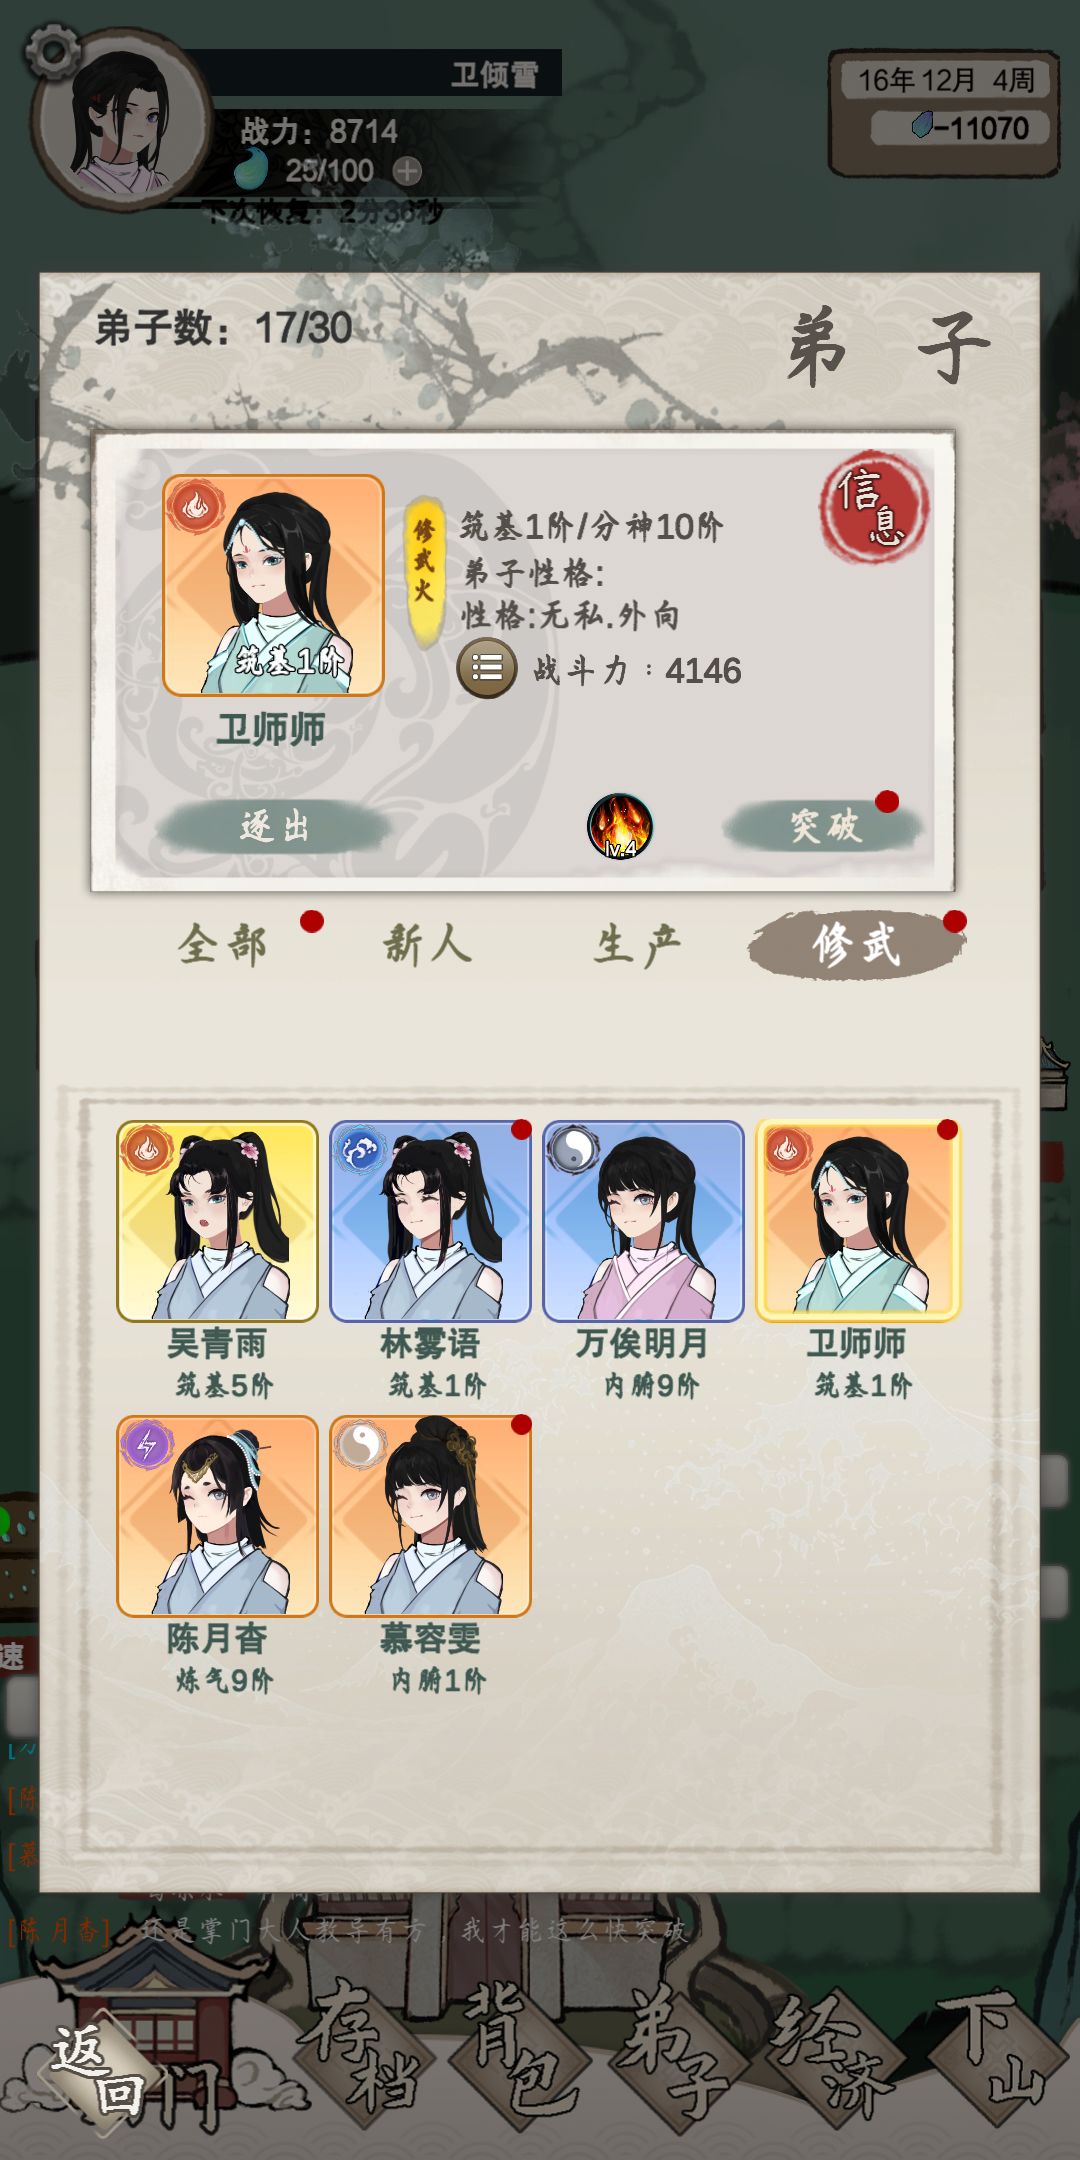The image size is (1080, 2160).
Task: Select the 修武 tab
Action: click(x=856, y=945)
